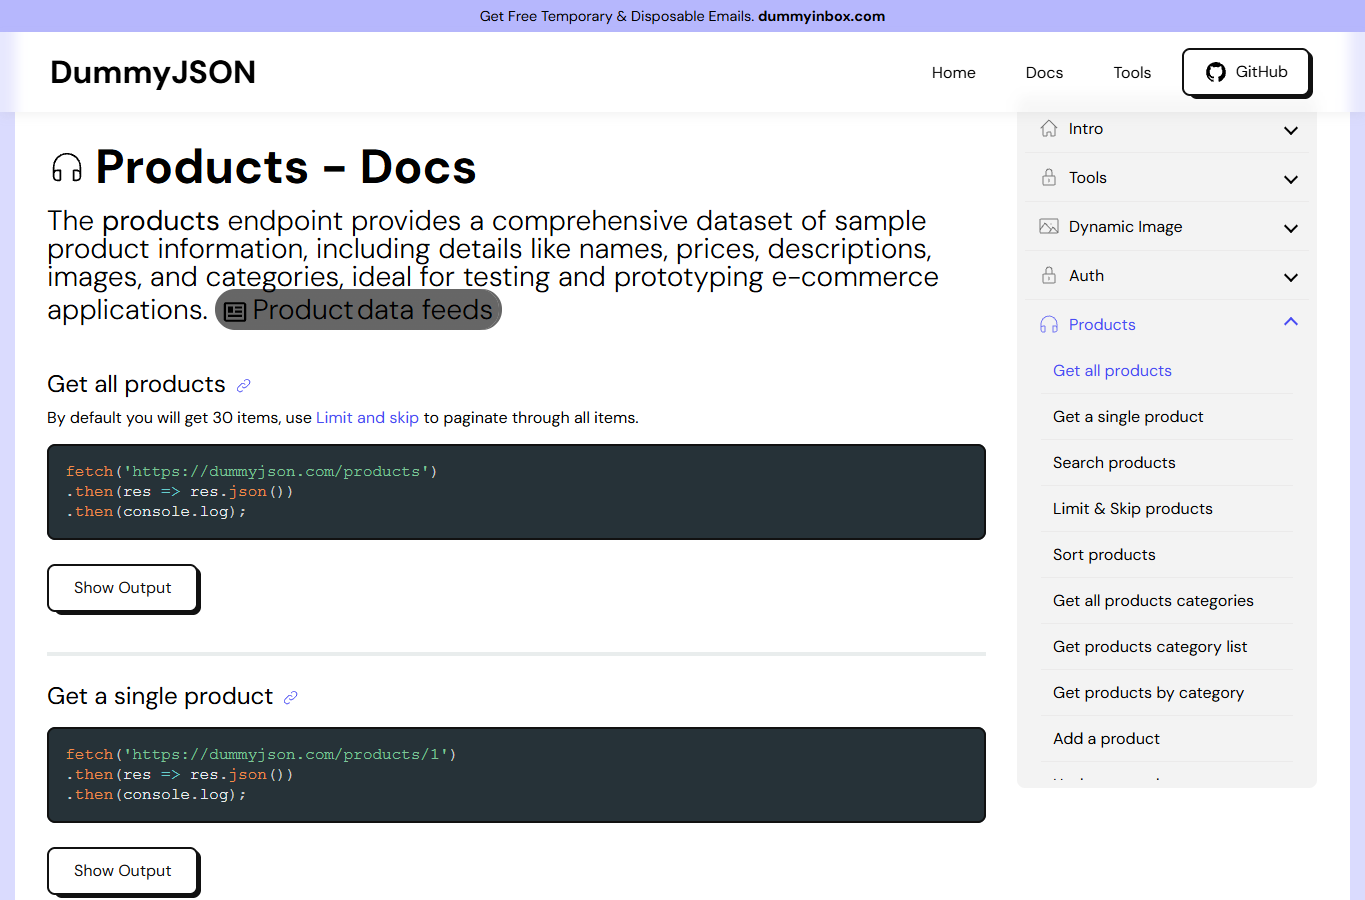Select Limit & Skip products in sidebar
This screenshot has height=900, width=1365.
pyautogui.click(x=1132, y=509)
